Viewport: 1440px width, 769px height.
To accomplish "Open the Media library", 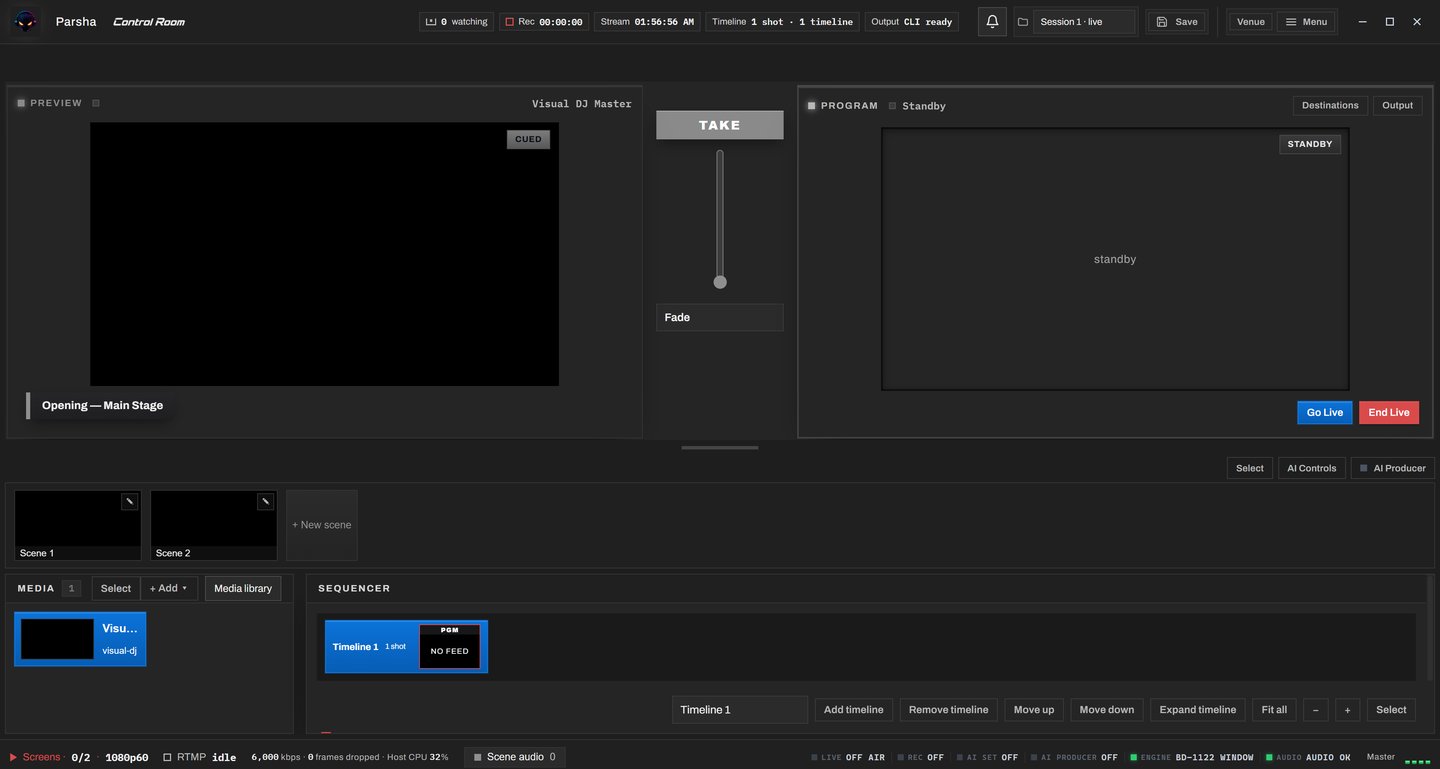I will point(243,588).
